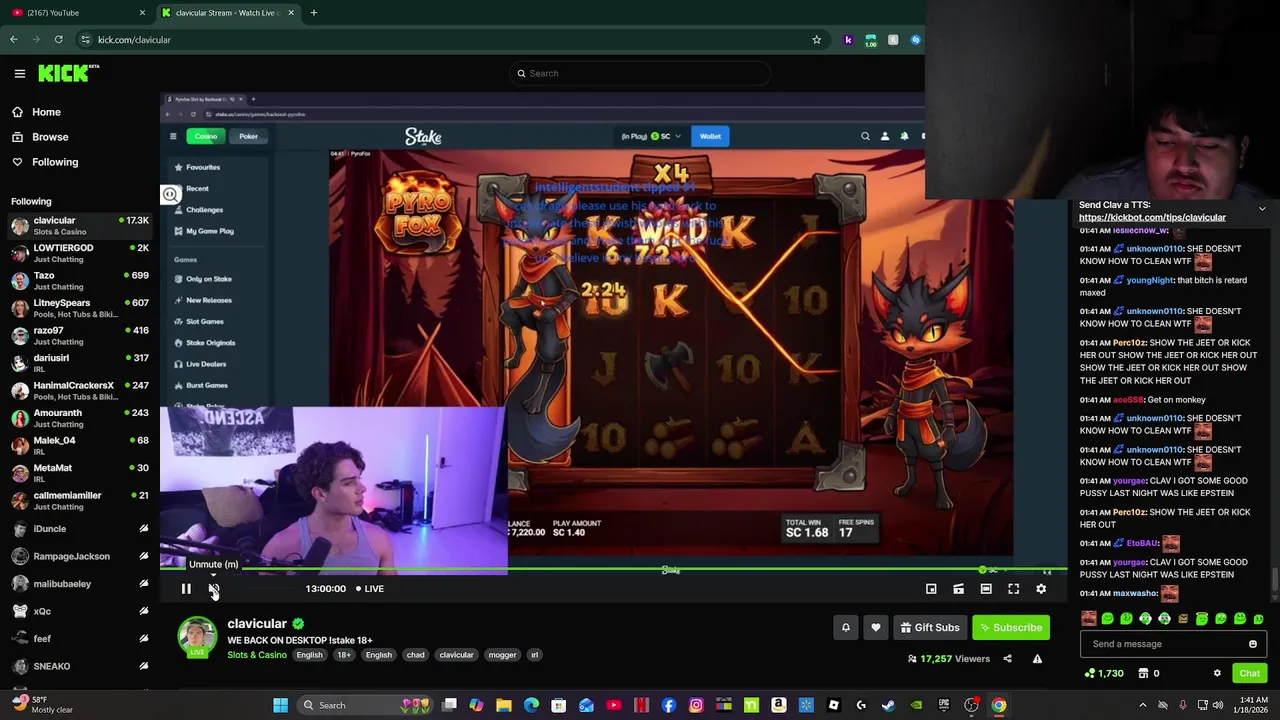Viewport: 1280px width, 720px height.
Task: Follow clavicular with the heart button
Action: coord(876,627)
